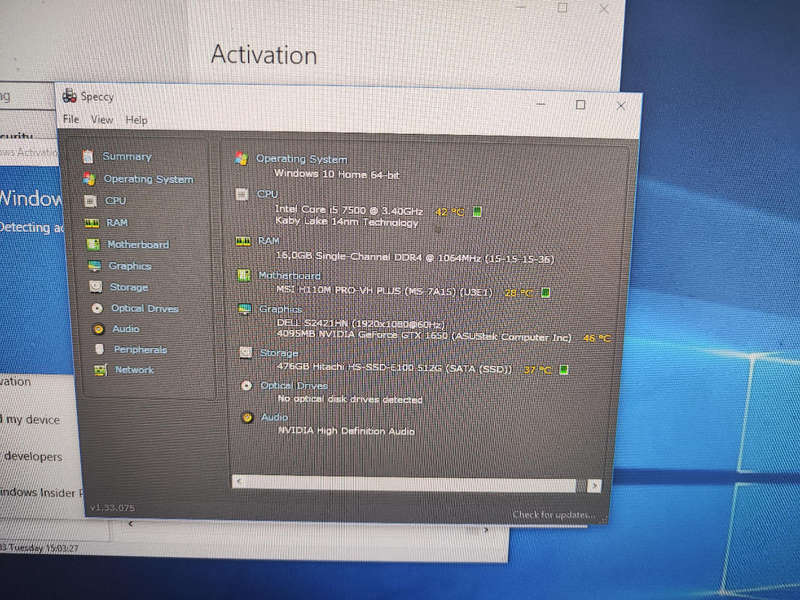This screenshot has width=800, height=600.
Task: Click the green temperature indicator beside 37 °C
Action: [564, 369]
